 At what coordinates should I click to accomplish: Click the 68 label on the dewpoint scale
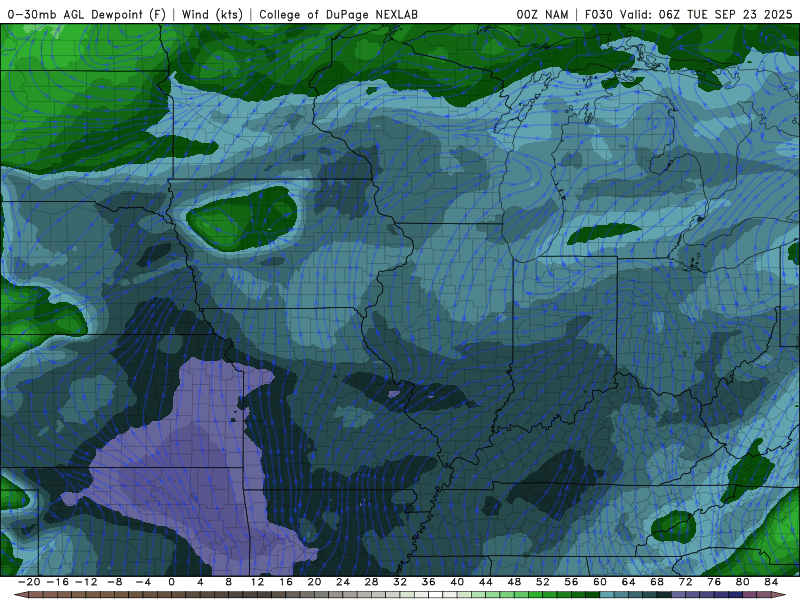pos(657,582)
